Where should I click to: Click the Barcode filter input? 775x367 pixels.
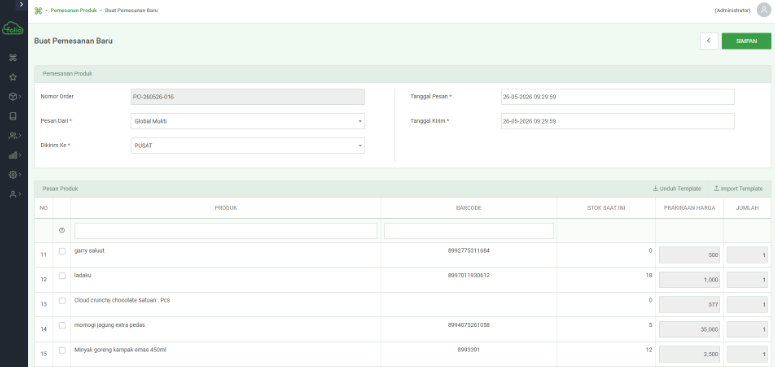pyautogui.click(x=469, y=231)
